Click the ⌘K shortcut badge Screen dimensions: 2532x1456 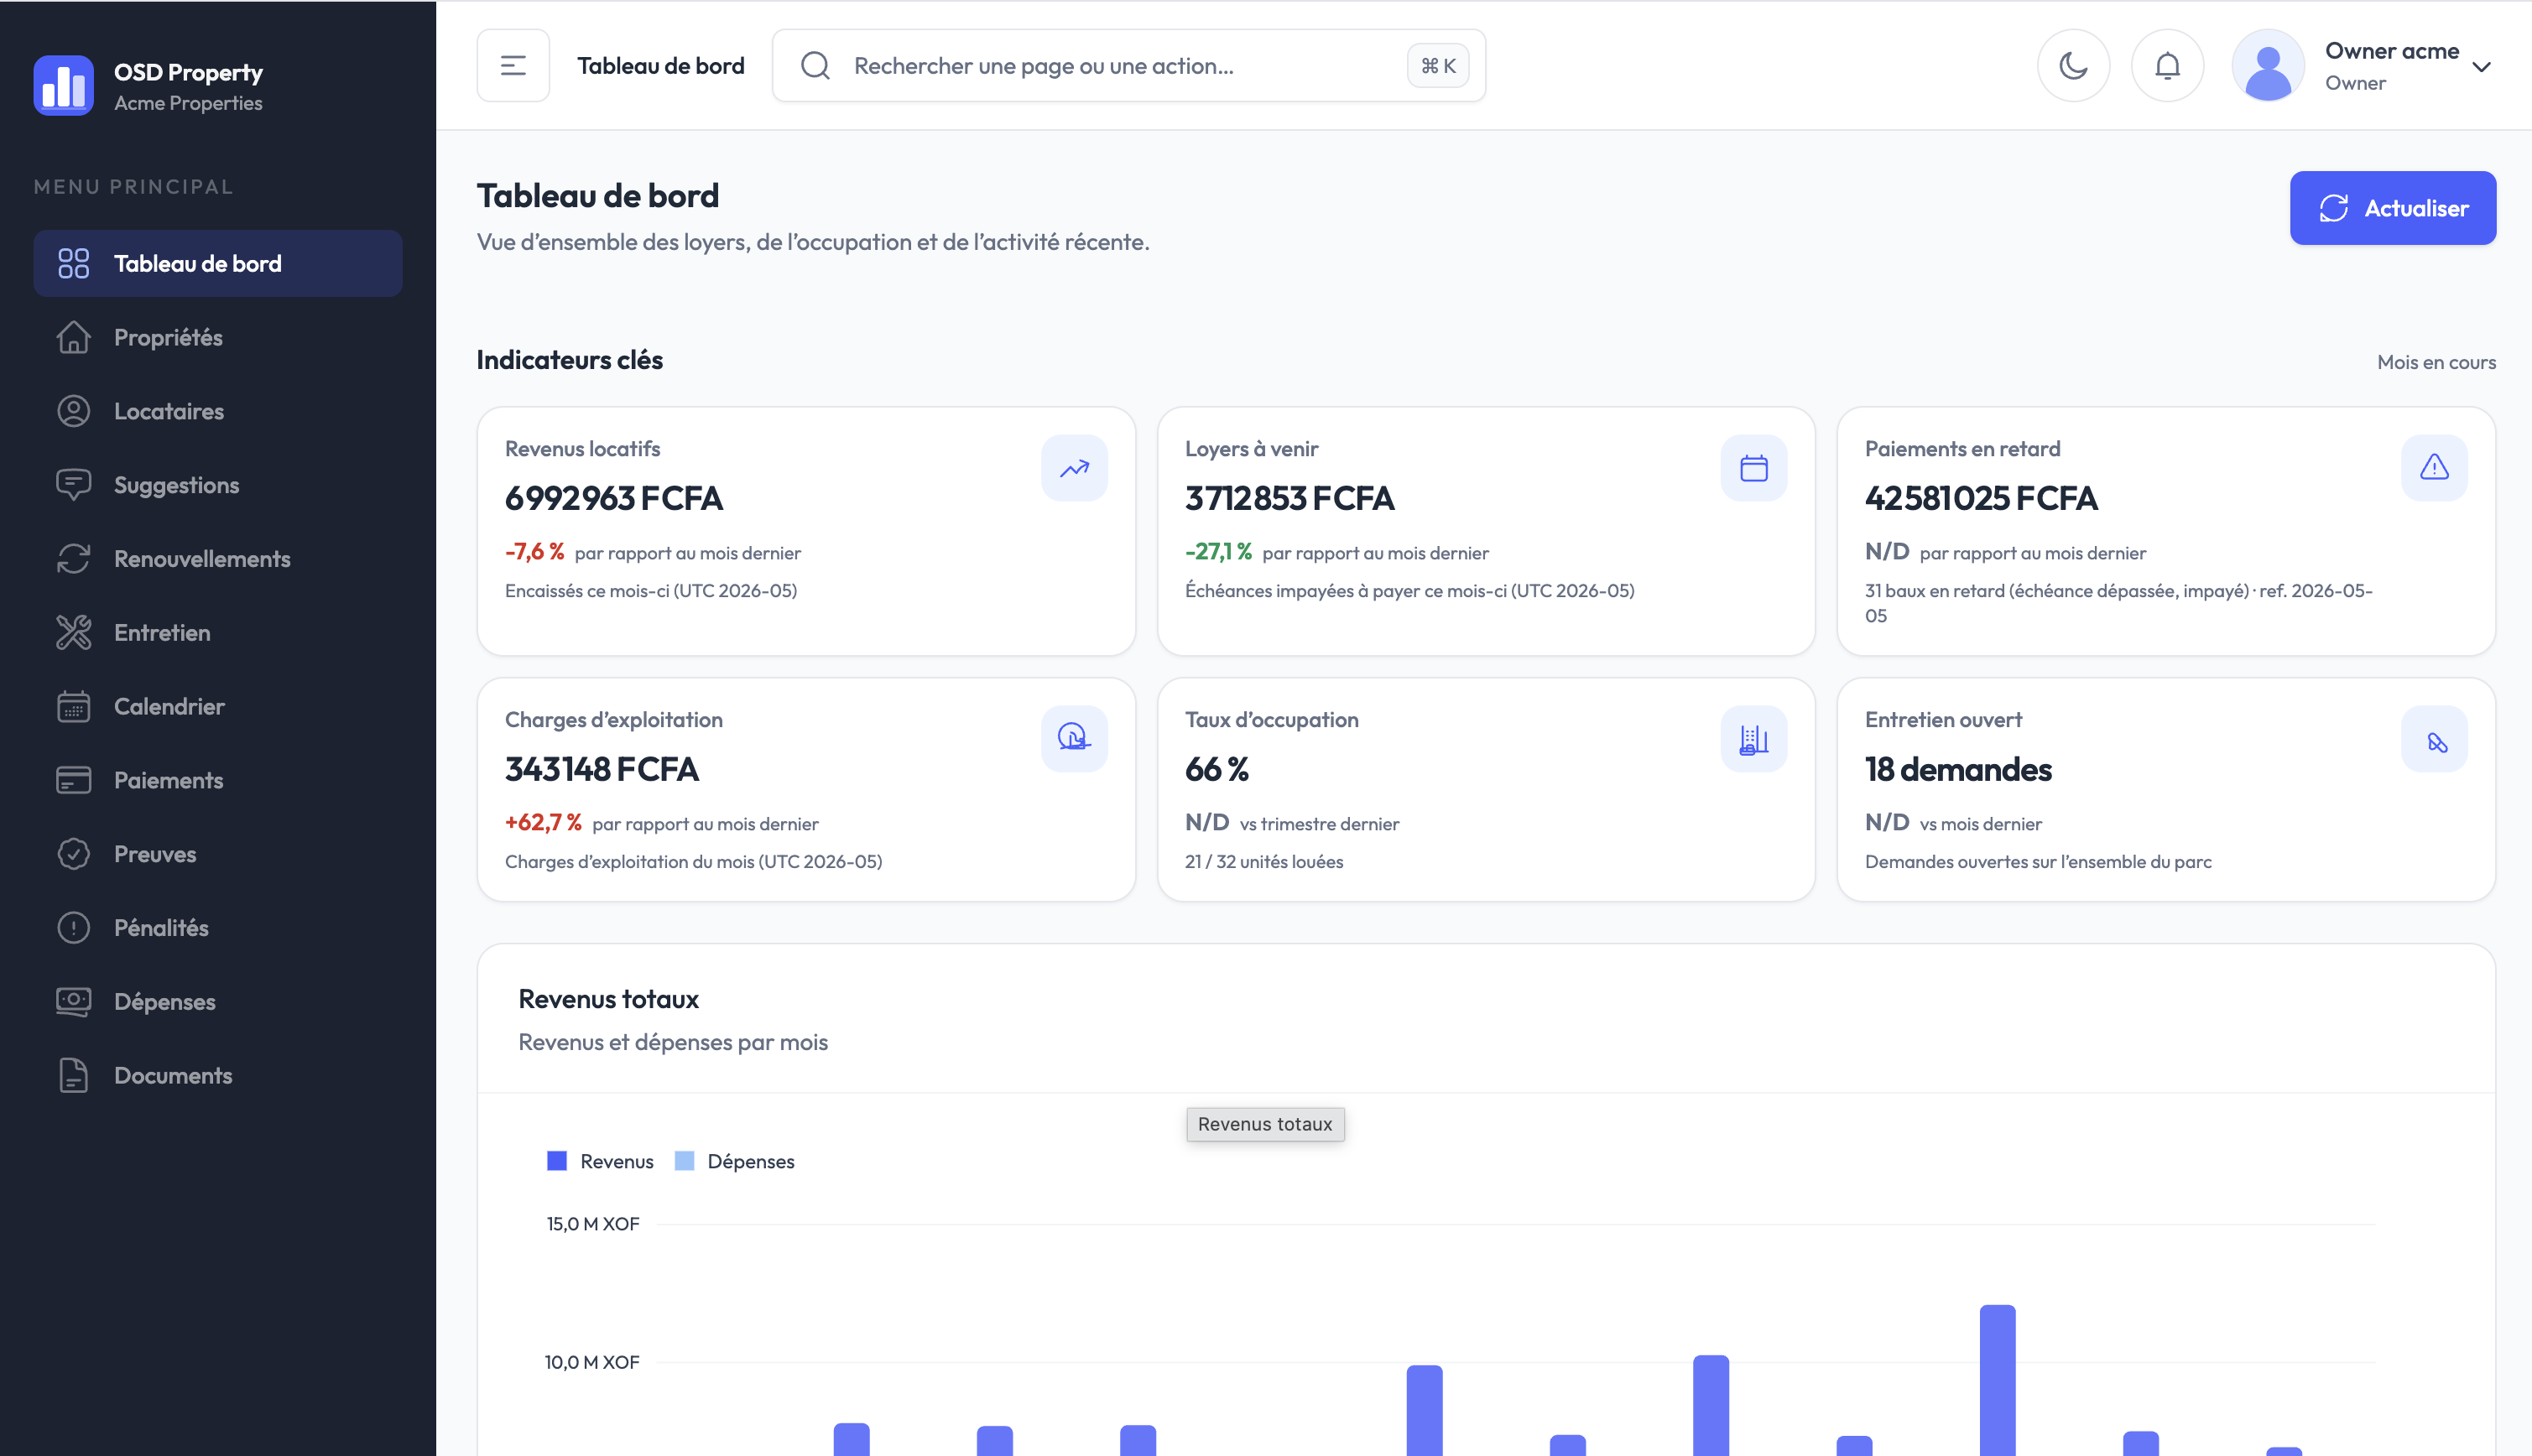point(1438,66)
